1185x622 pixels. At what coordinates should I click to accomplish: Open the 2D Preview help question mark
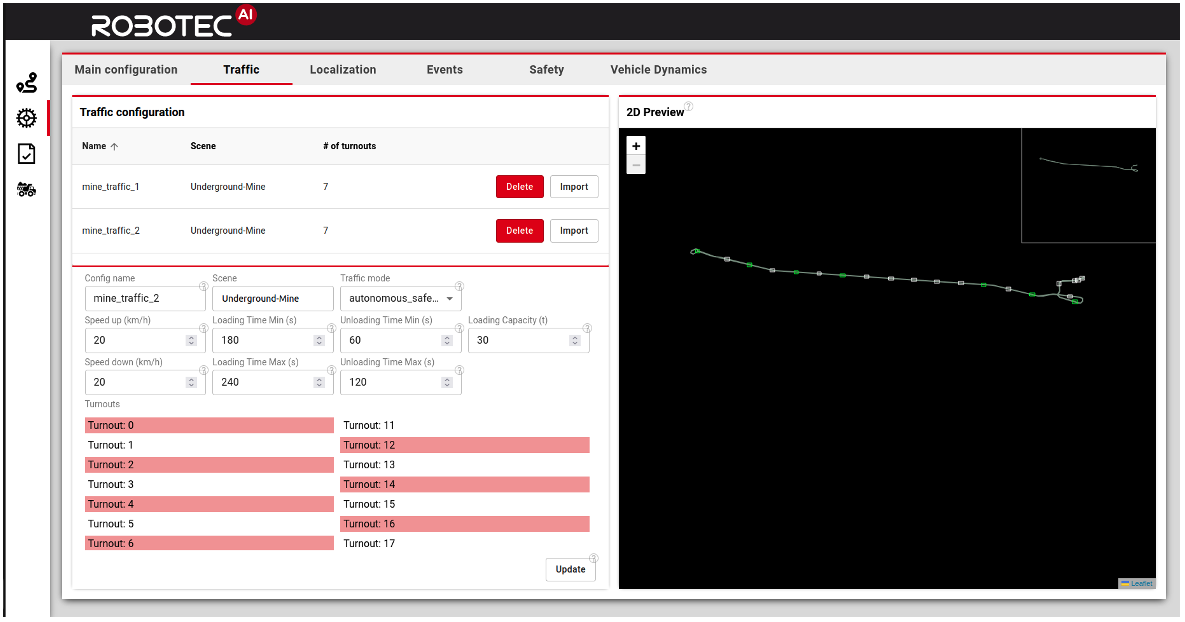(x=688, y=106)
